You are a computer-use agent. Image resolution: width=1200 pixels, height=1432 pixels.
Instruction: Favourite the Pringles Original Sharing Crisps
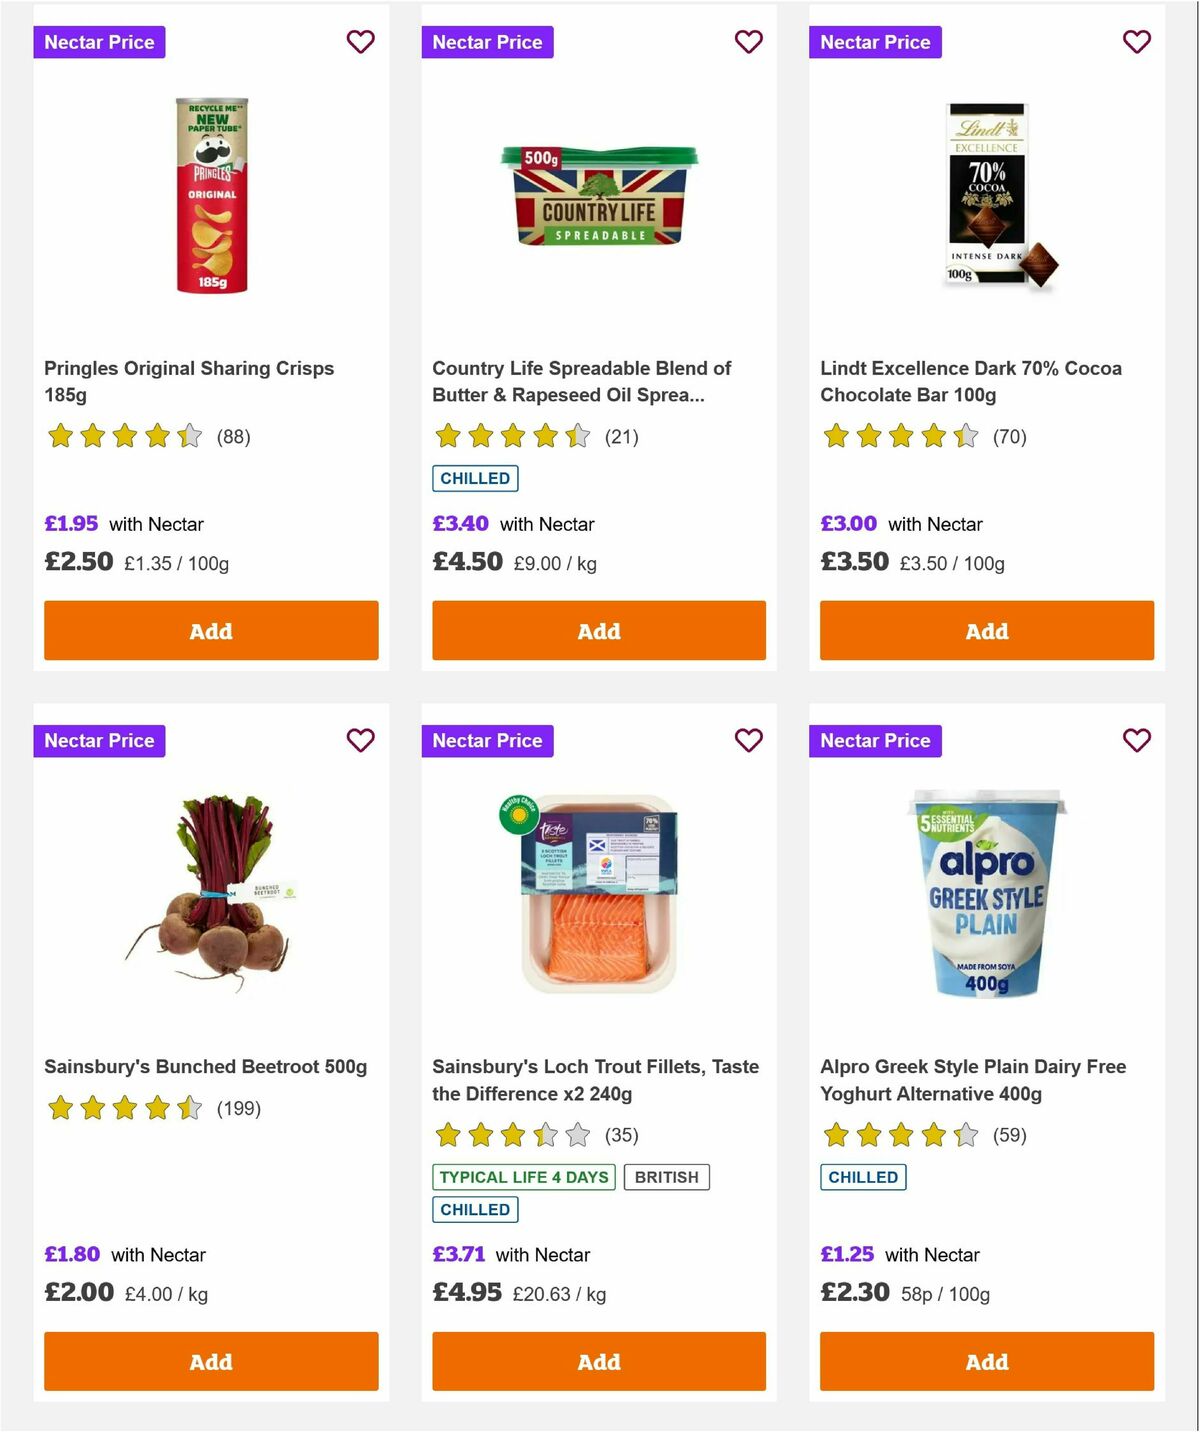360,42
